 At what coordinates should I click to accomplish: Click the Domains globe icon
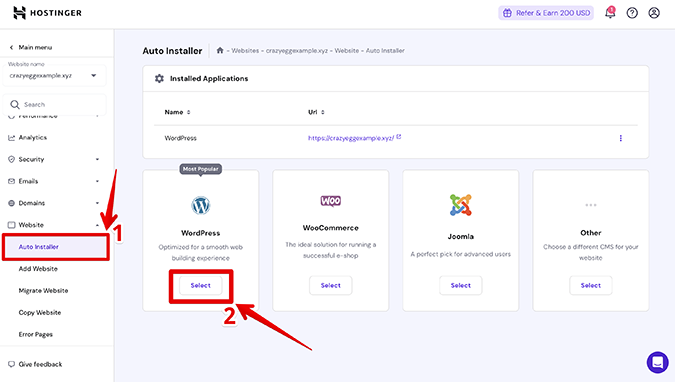coord(11,203)
